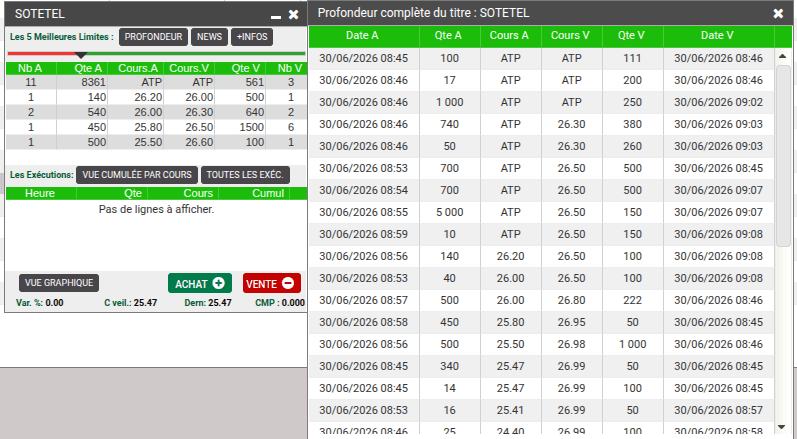Select the 25.80 bid price in limits
Viewport: 797px width, 439px height.
tap(148, 127)
